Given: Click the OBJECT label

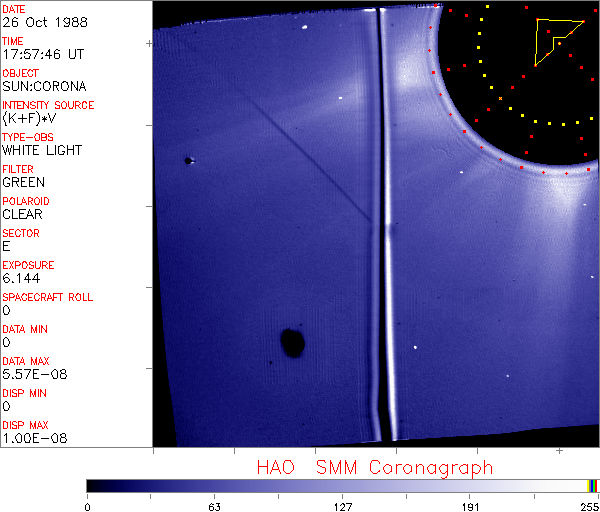Looking at the screenshot, I should 21,73.
